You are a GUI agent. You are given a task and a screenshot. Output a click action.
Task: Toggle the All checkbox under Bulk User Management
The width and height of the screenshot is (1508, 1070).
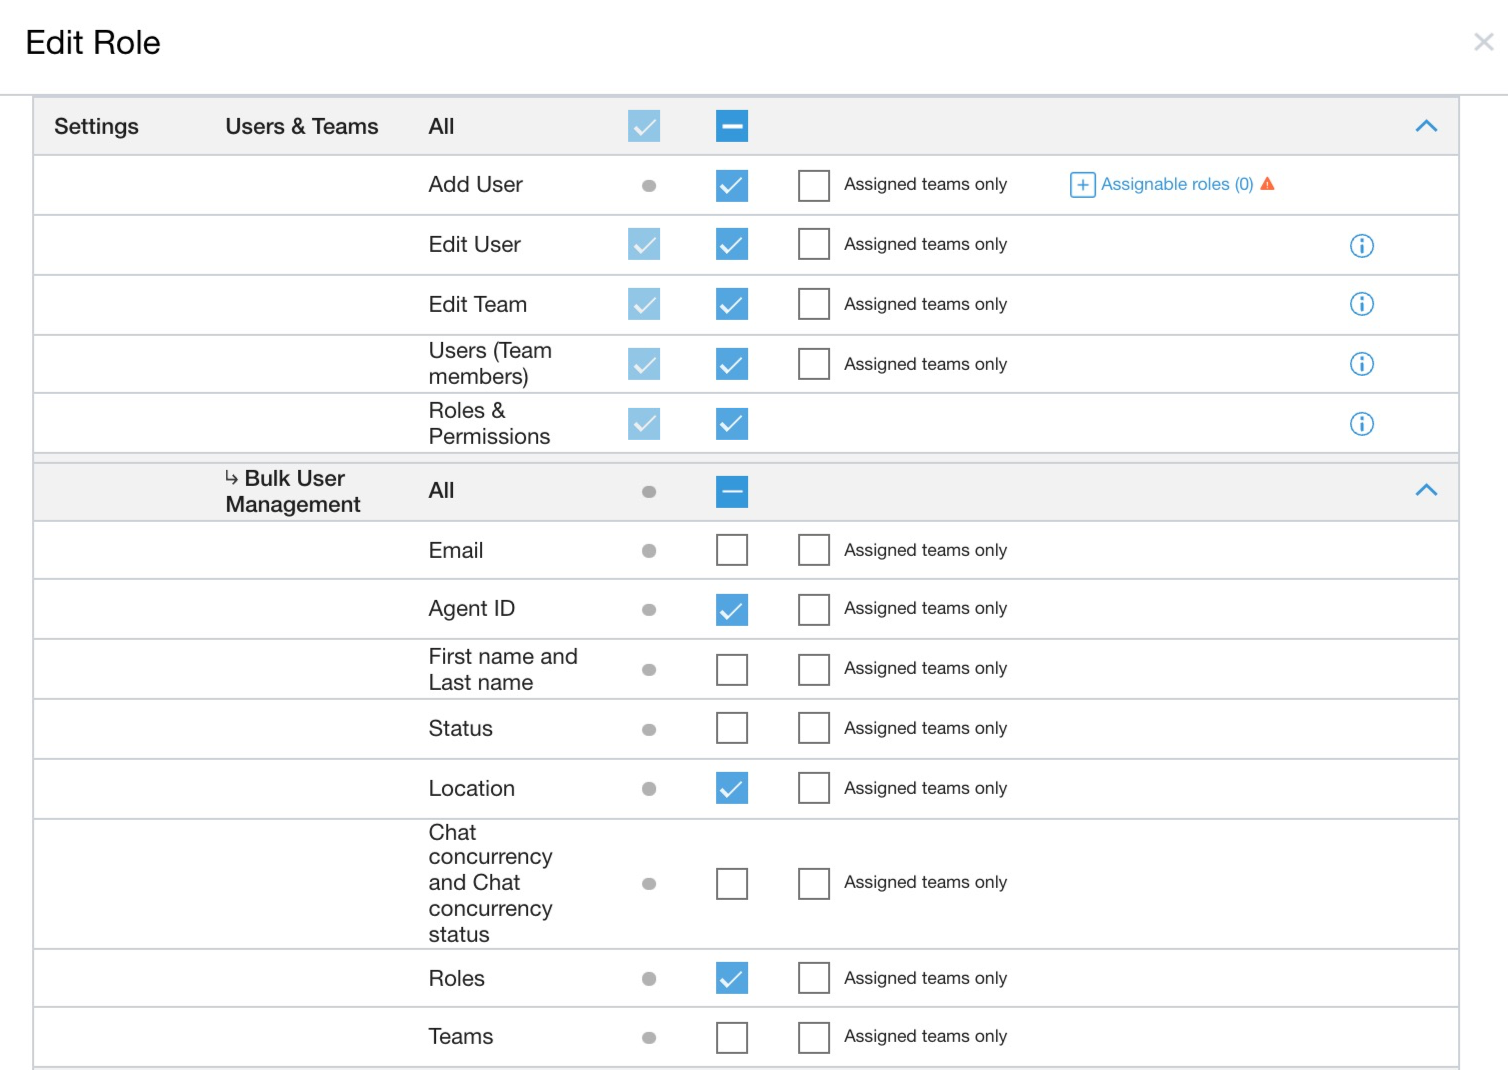click(x=731, y=491)
